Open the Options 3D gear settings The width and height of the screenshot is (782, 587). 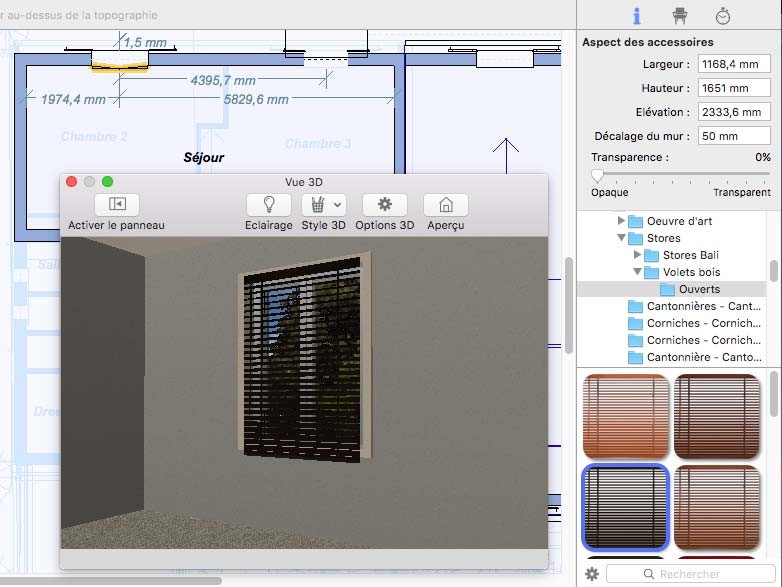coord(384,205)
